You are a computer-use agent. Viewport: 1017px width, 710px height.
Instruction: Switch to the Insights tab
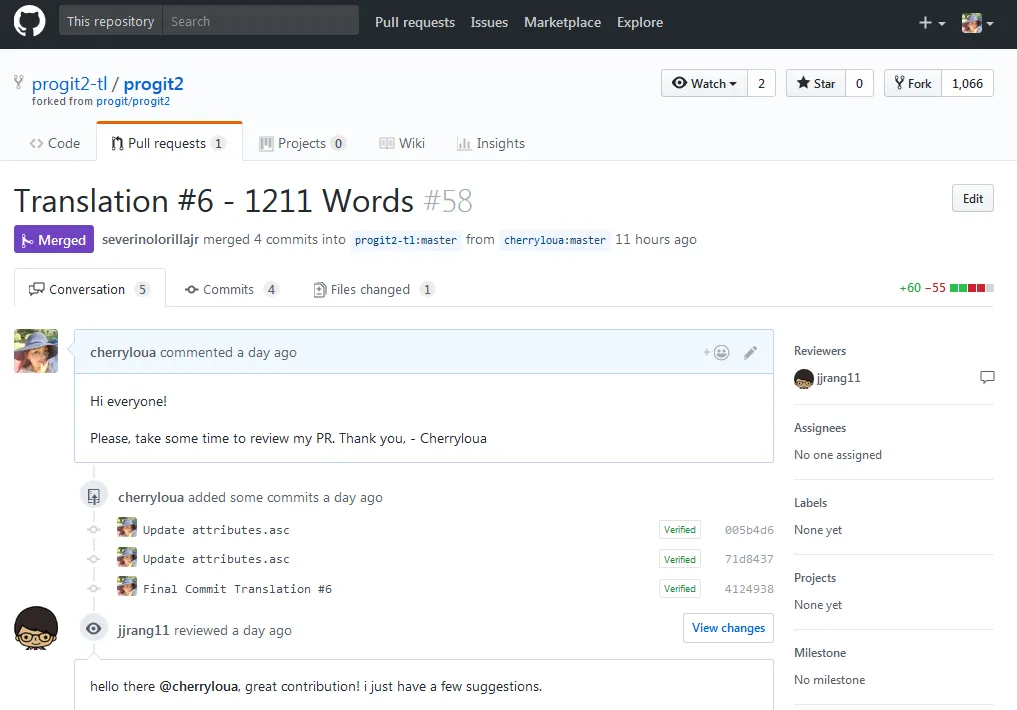tap(491, 143)
